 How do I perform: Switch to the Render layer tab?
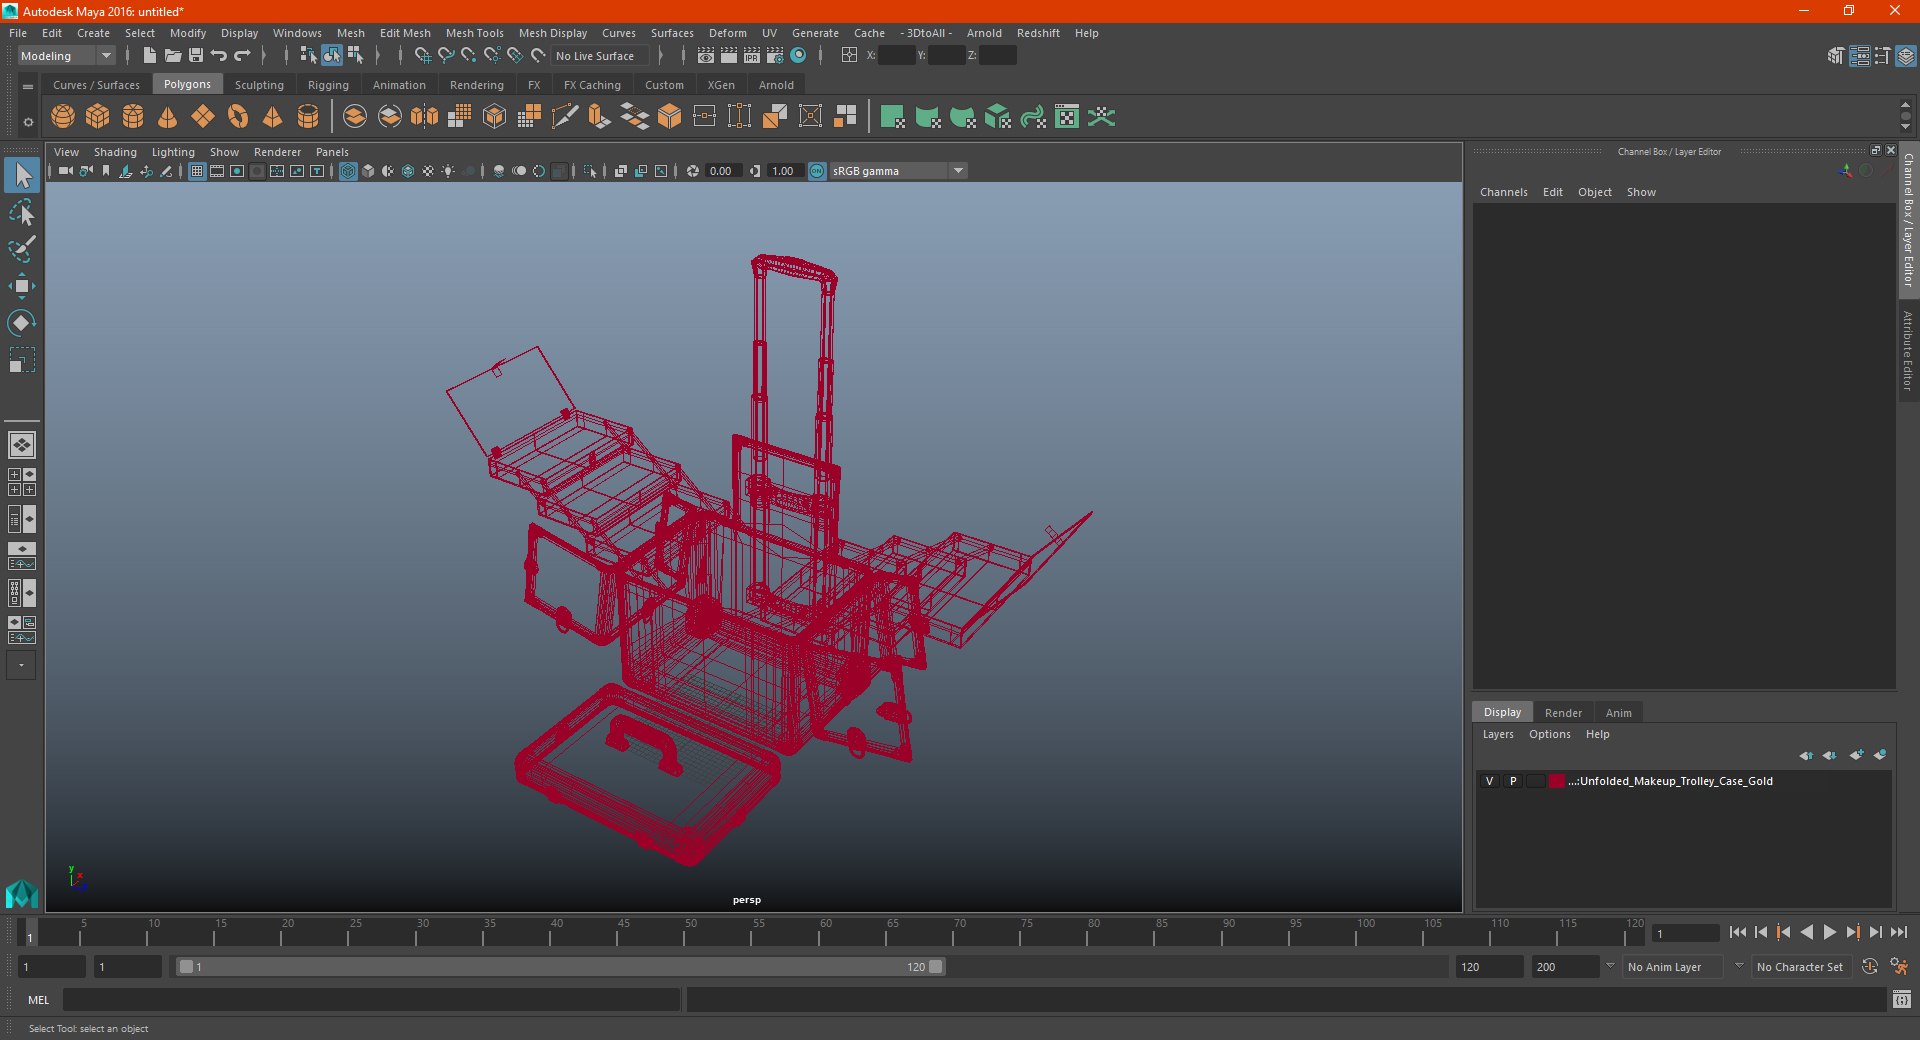[1563, 713]
